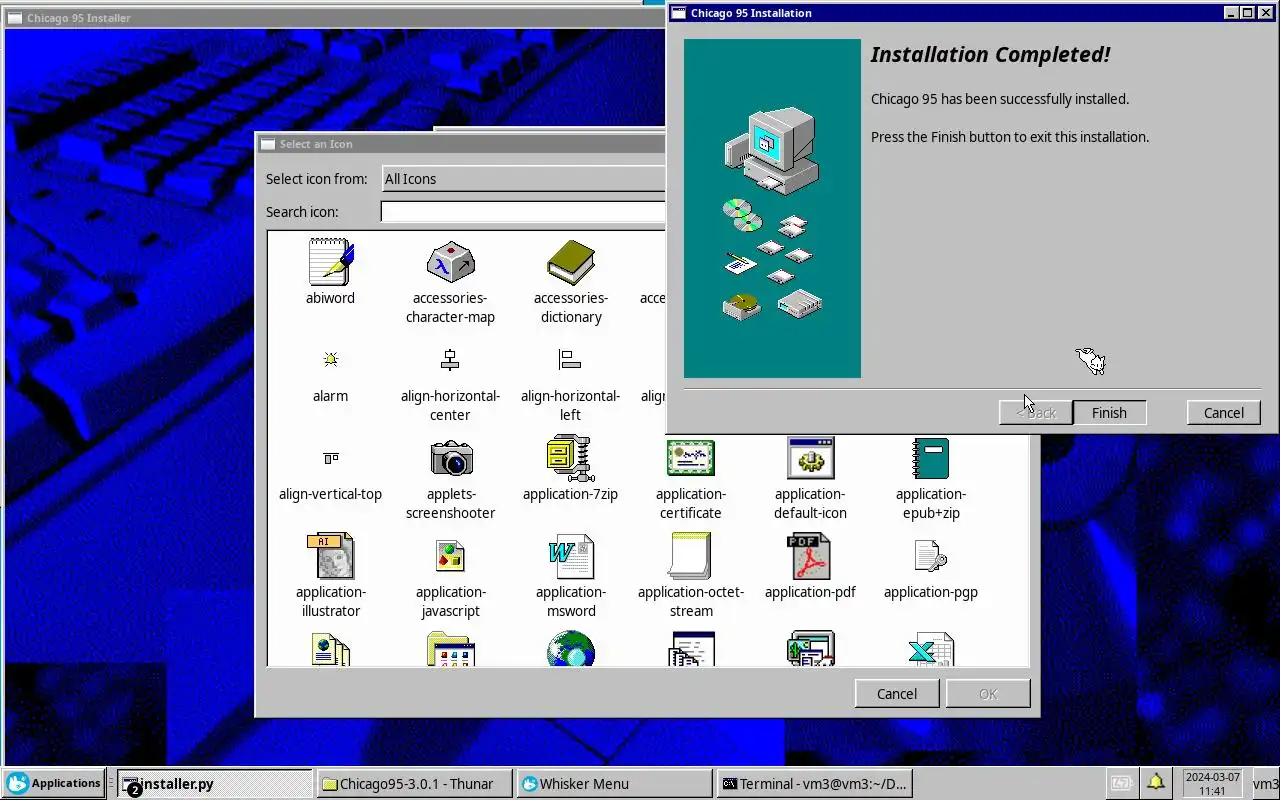Select the application-certificate icon
1280x800 pixels.
[x=690, y=458]
